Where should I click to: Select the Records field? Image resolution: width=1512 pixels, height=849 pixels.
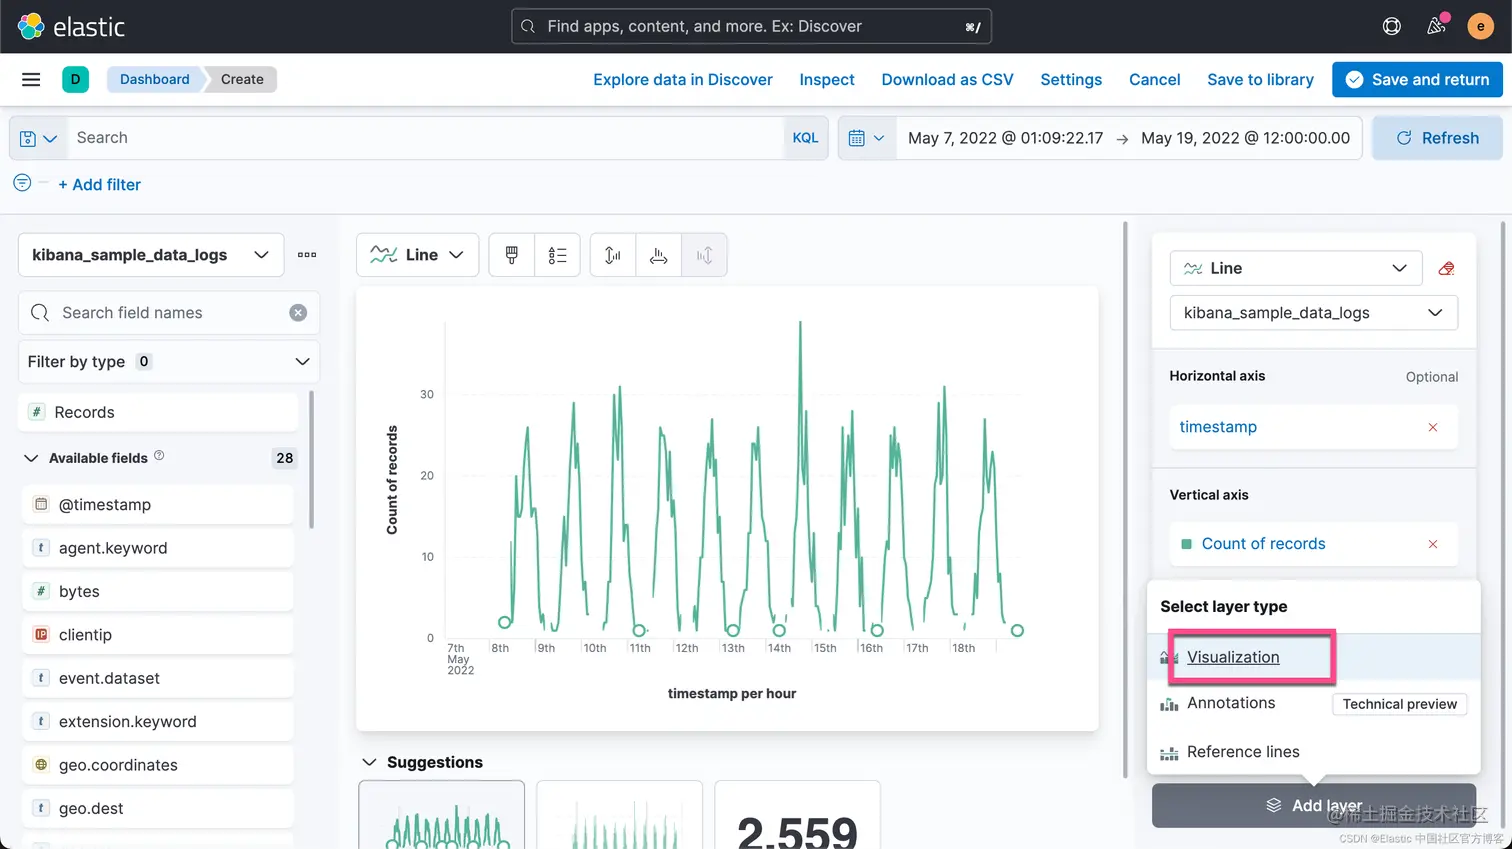(159, 412)
